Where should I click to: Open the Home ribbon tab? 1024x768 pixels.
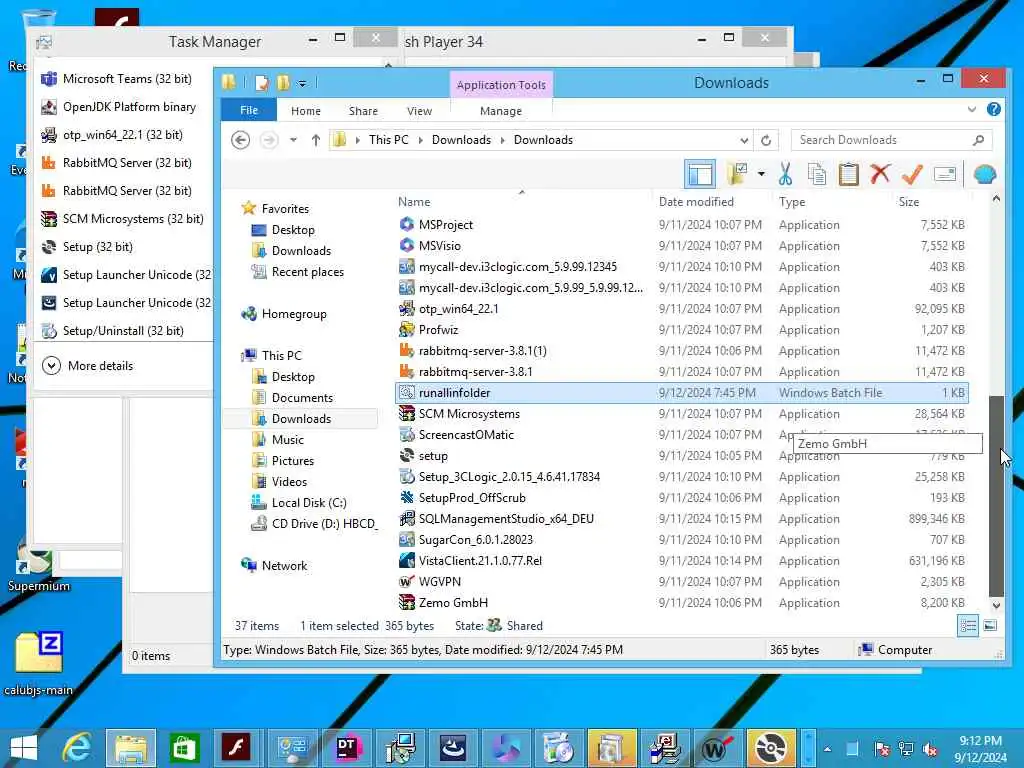pyautogui.click(x=306, y=111)
